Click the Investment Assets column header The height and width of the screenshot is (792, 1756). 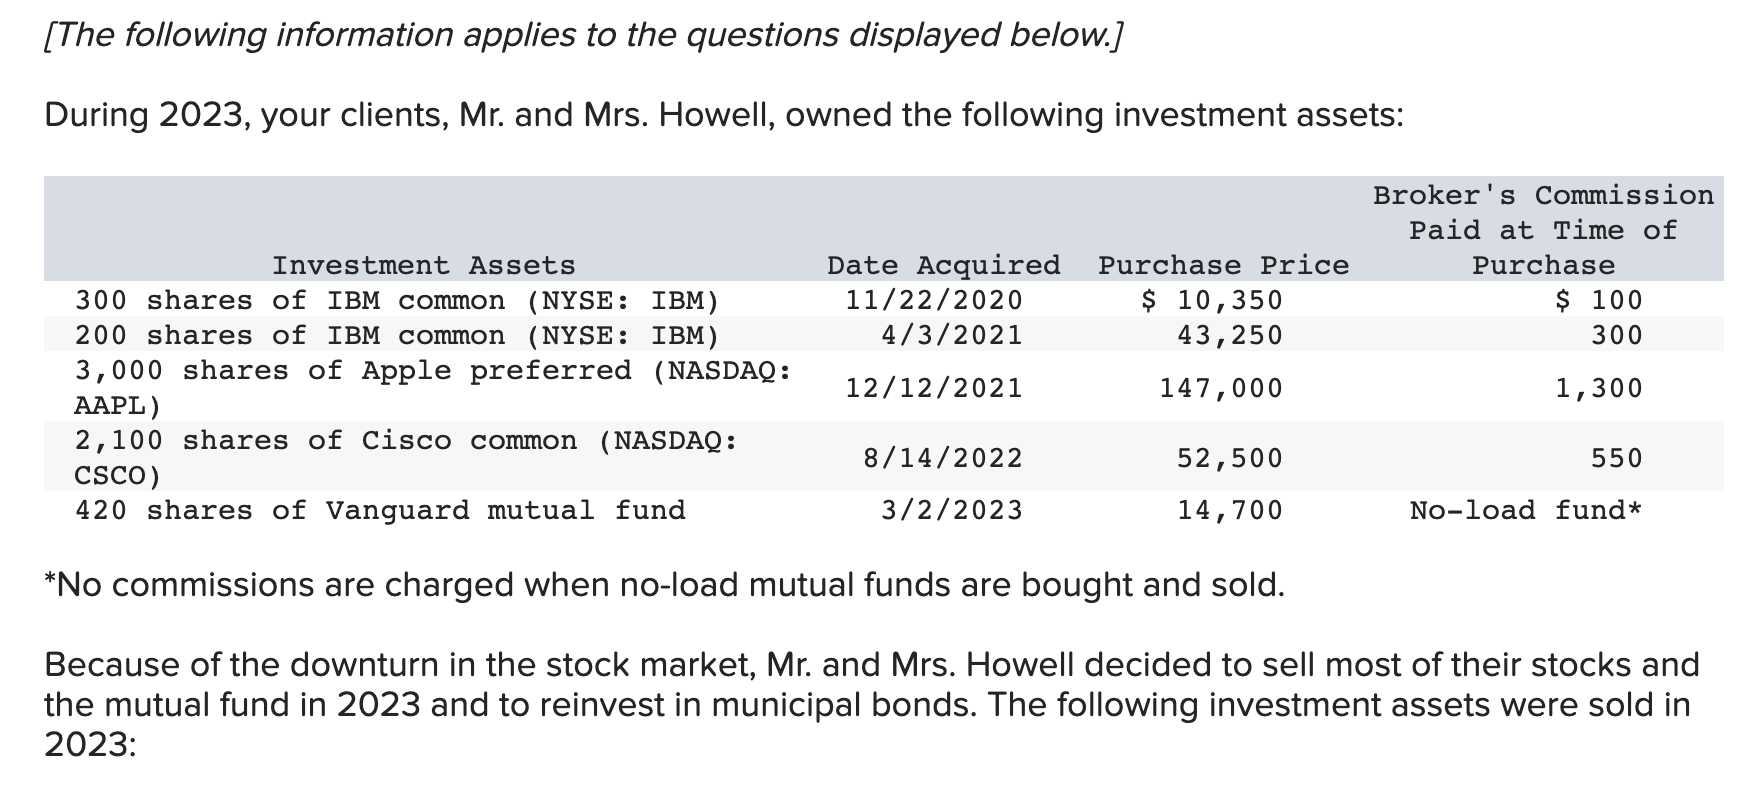coord(424,265)
